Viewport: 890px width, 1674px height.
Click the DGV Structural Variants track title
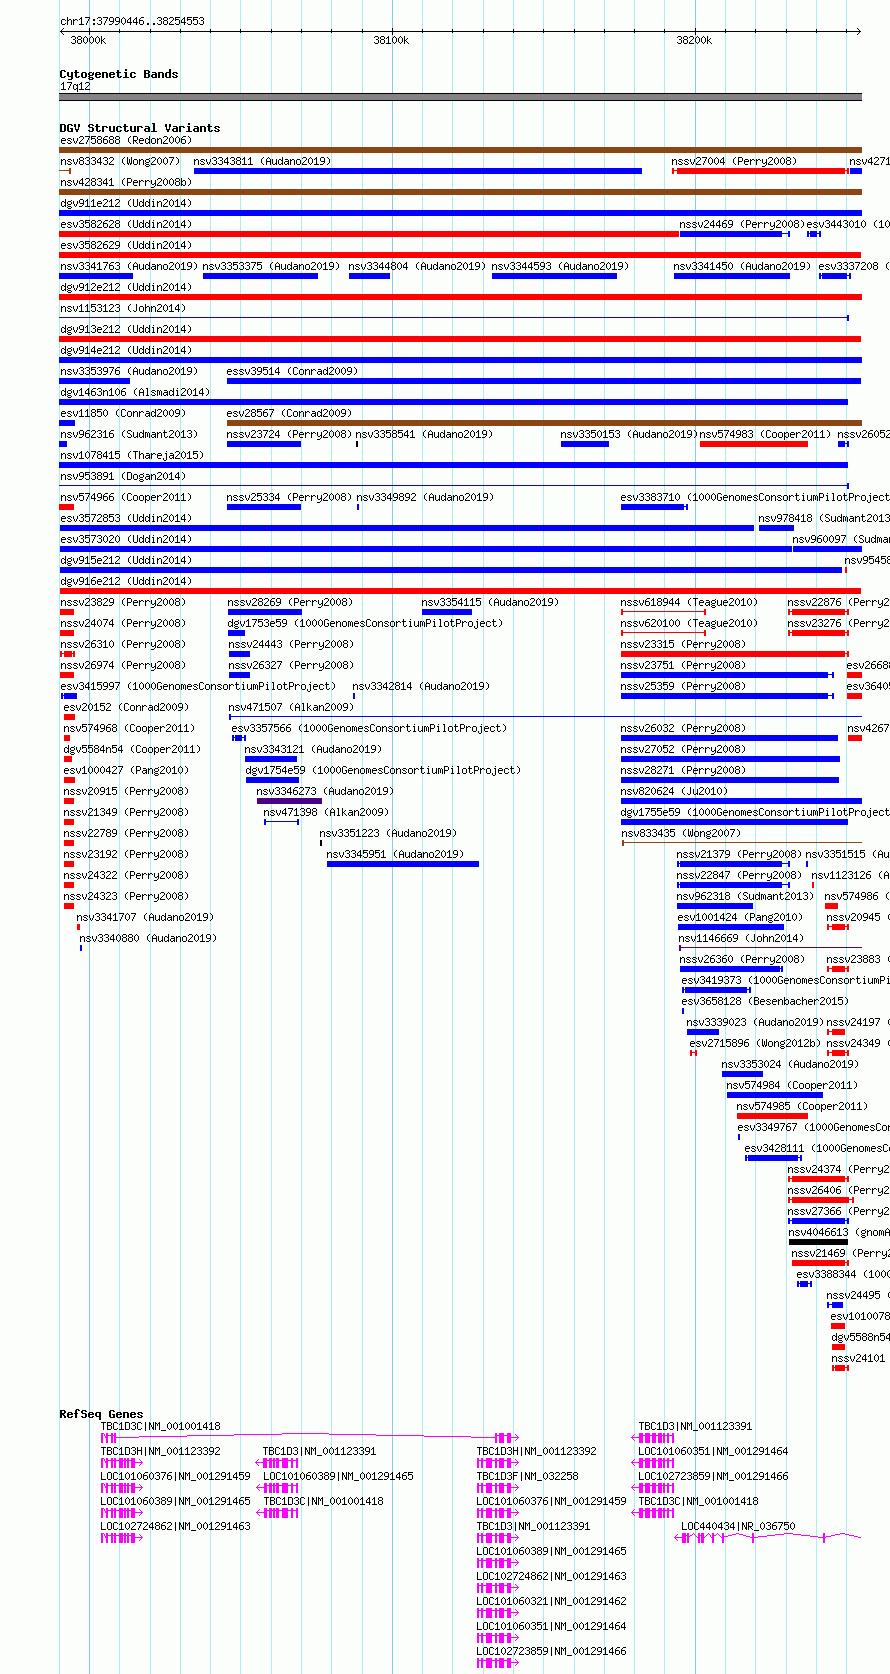140,128
